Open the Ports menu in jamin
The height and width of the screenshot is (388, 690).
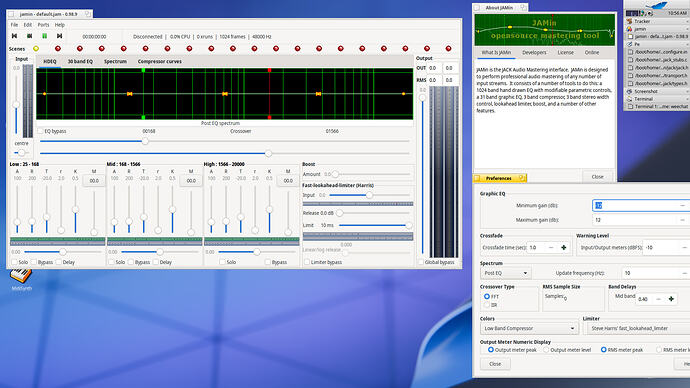coord(43,25)
